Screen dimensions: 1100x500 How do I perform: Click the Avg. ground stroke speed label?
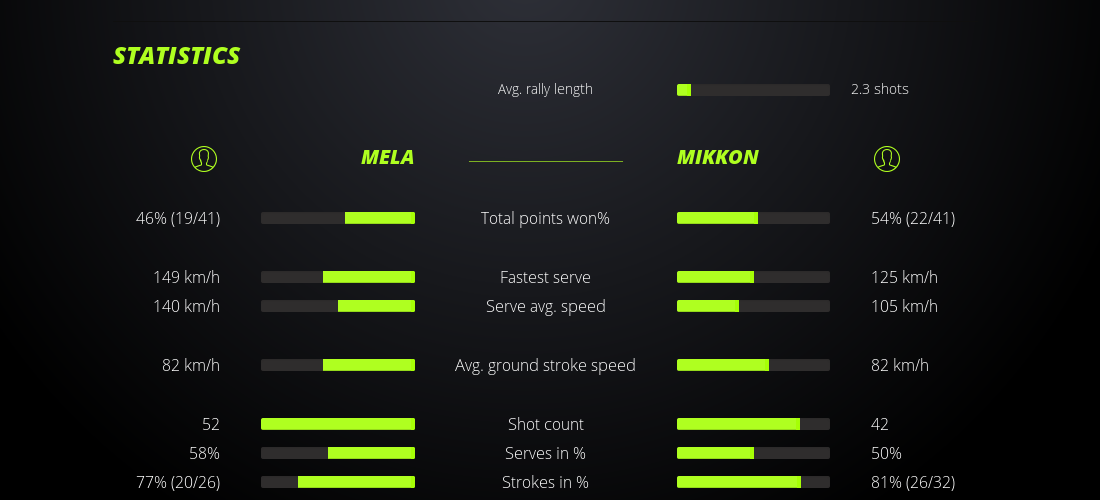pyautogui.click(x=545, y=365)
